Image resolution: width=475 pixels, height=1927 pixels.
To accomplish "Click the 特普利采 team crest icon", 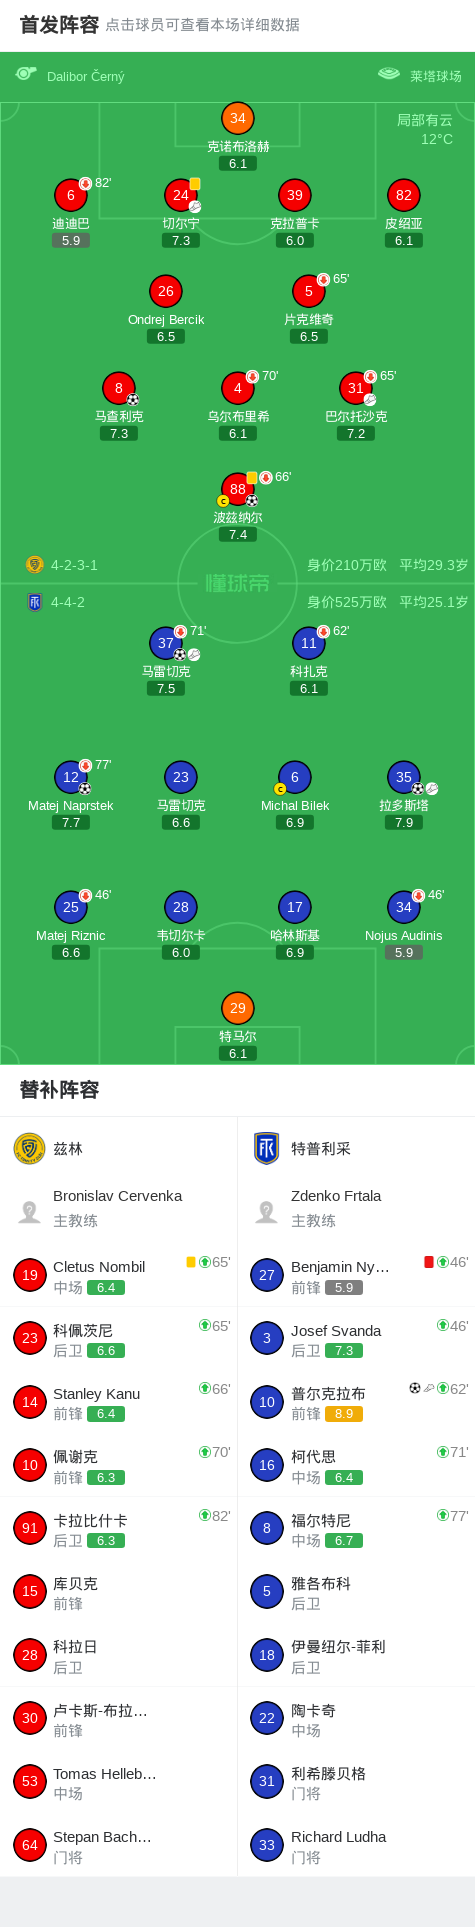I will (267, 1148).
